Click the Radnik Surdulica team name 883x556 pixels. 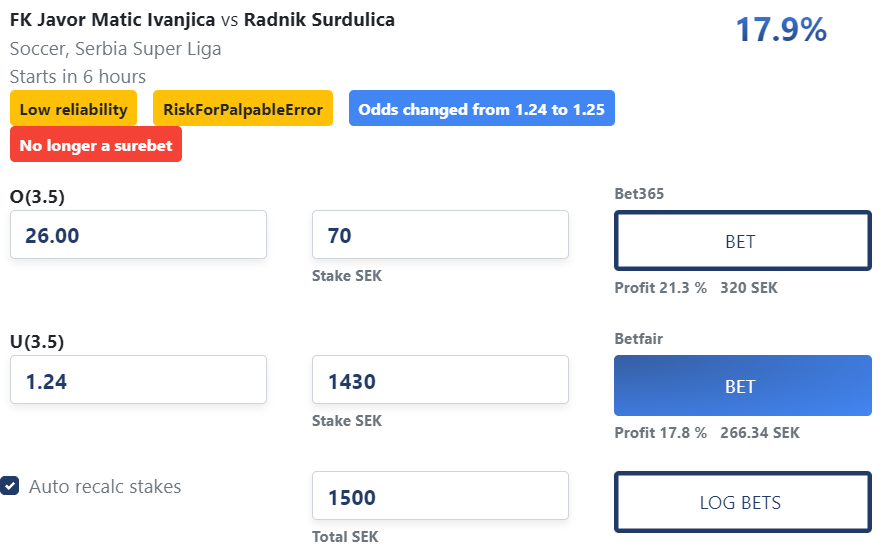tap(319, 20)
